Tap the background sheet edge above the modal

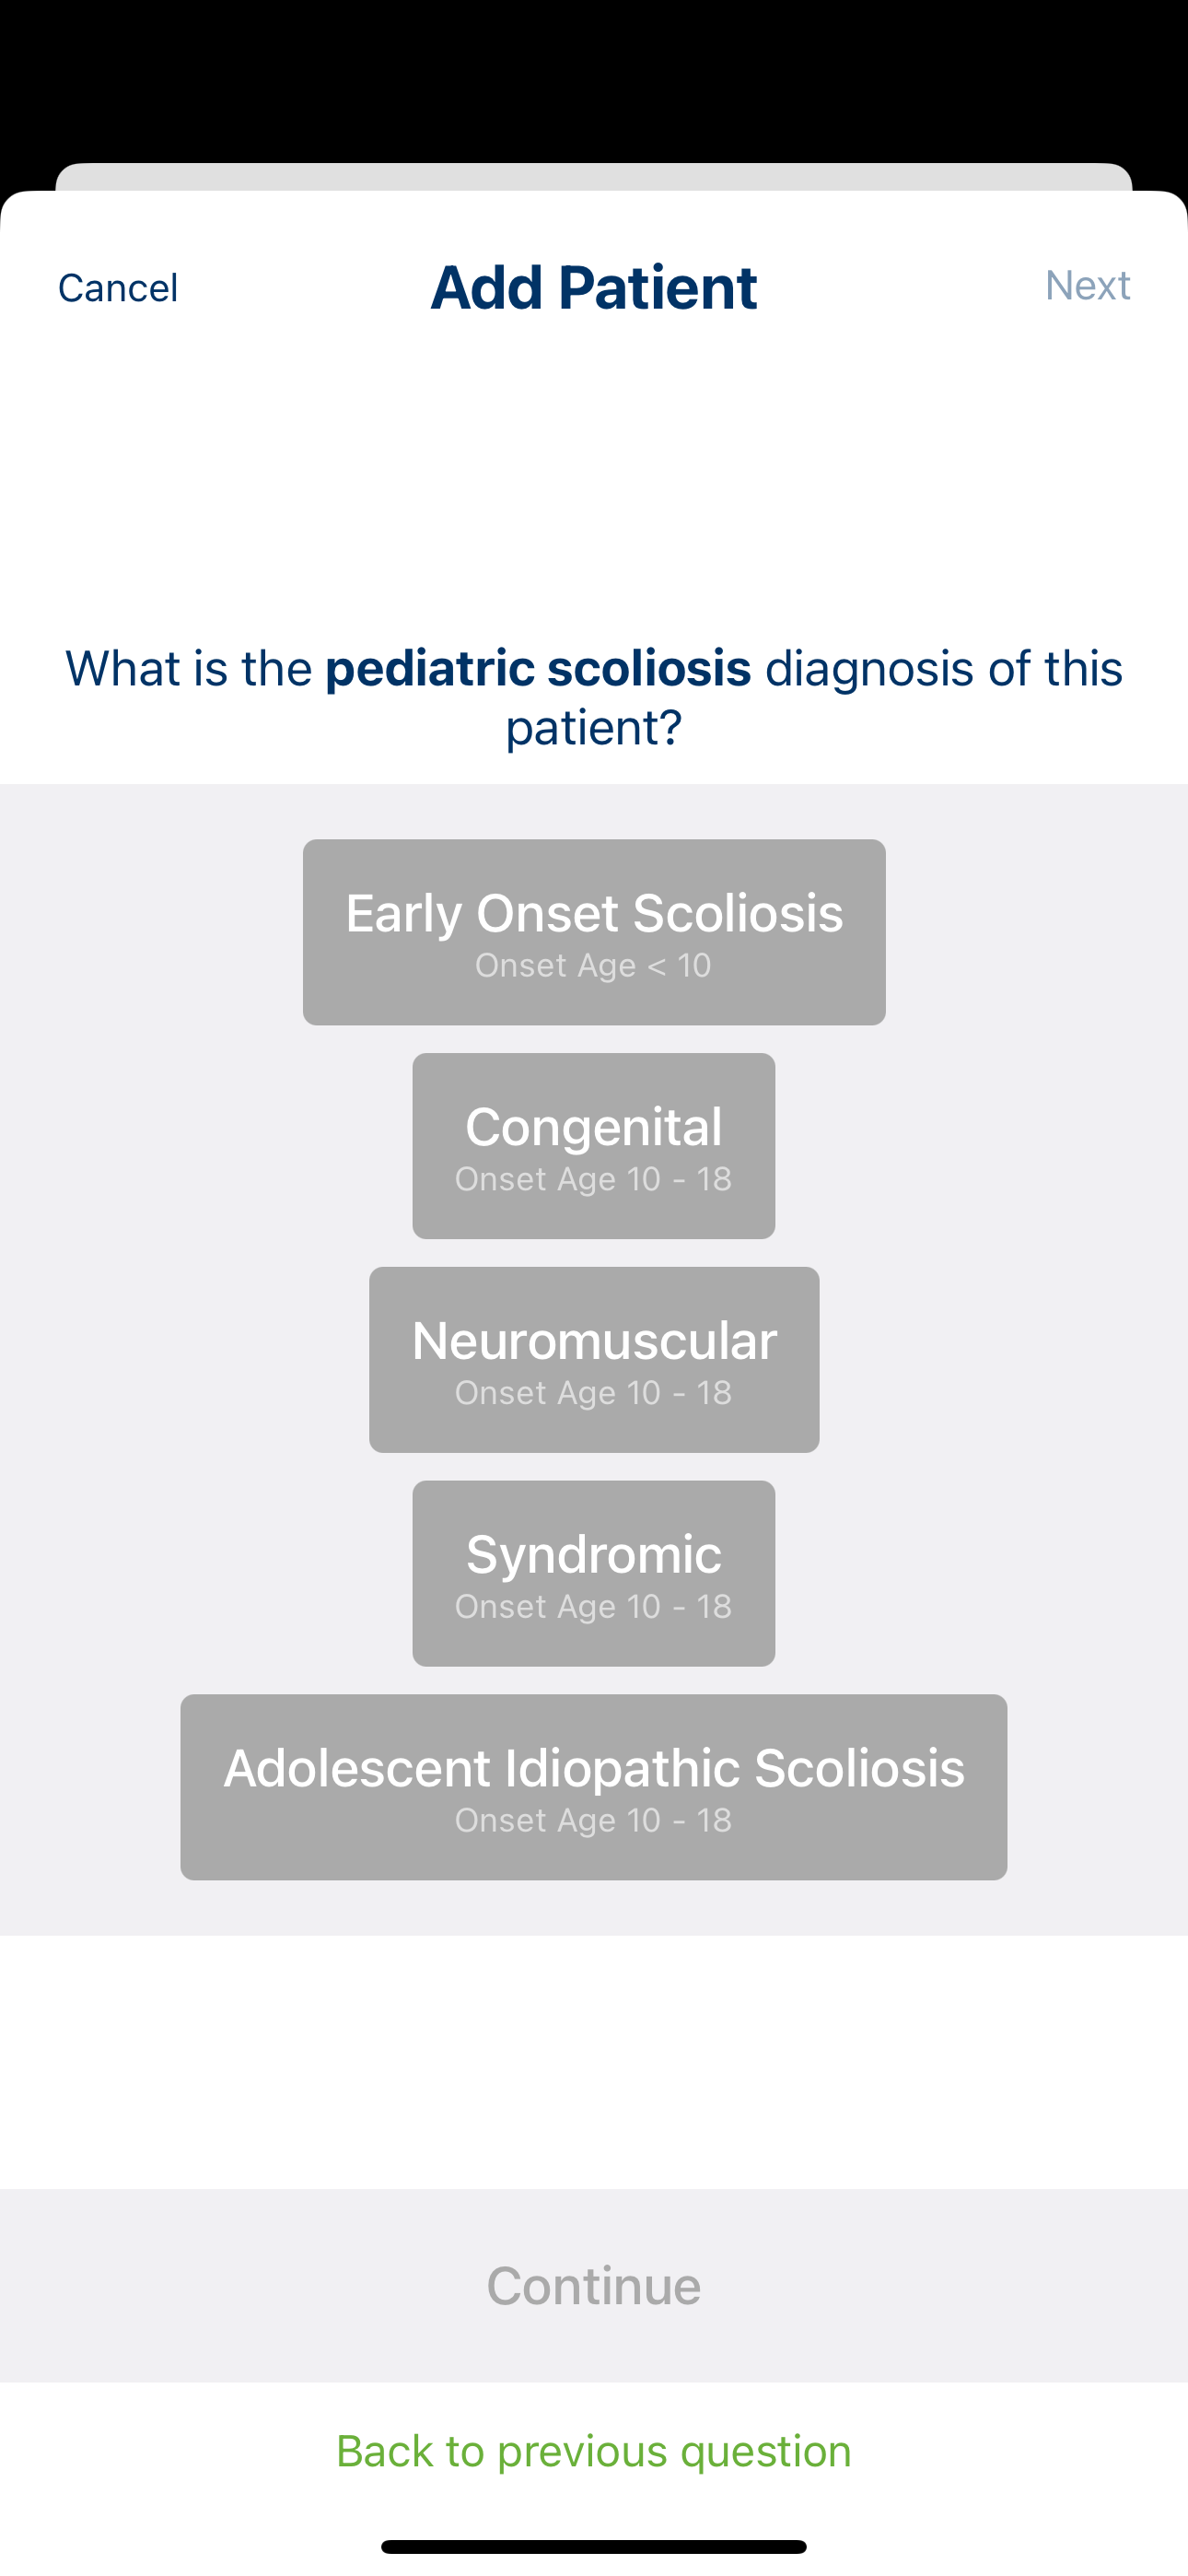594,176
